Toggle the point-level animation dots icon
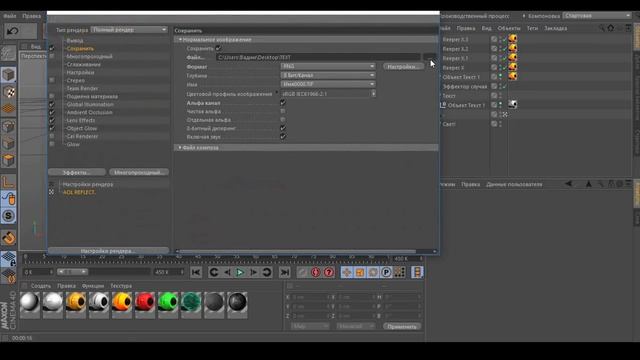The width and height of the screenshot is (640, 360). point(399,272)
